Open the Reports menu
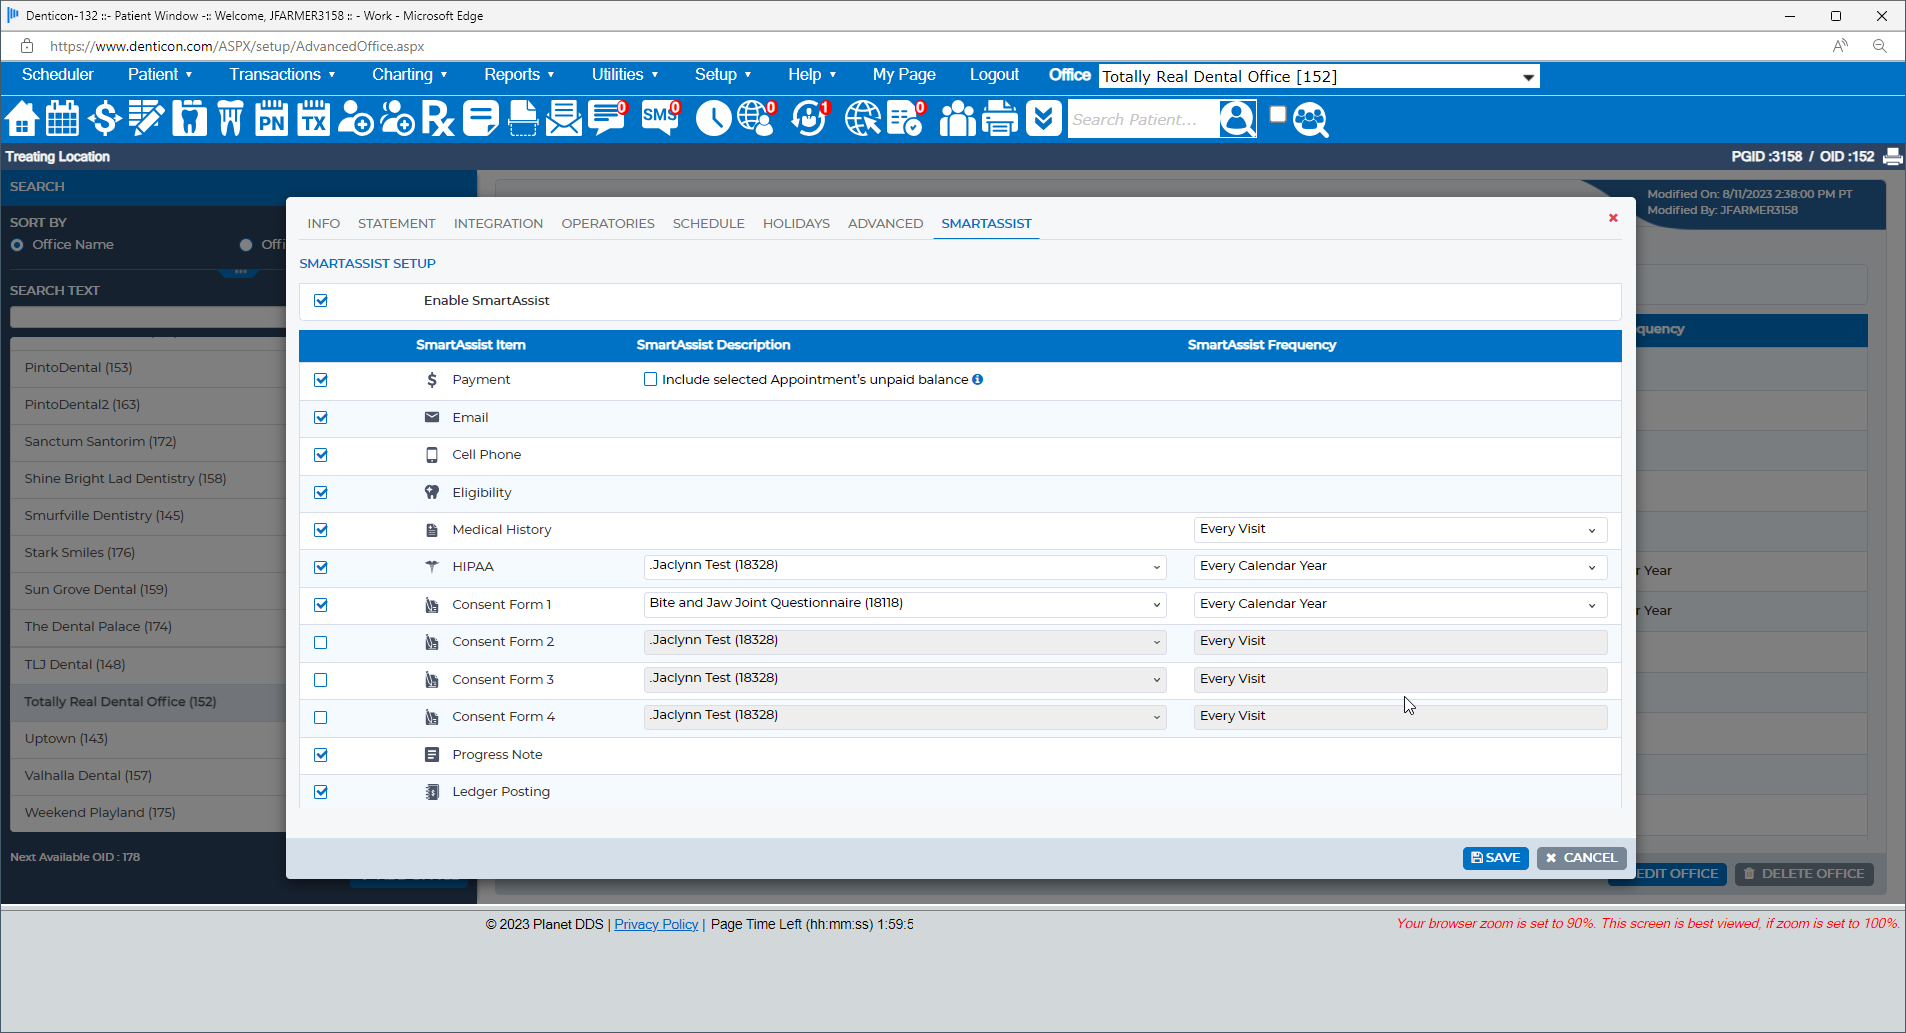 519,75
